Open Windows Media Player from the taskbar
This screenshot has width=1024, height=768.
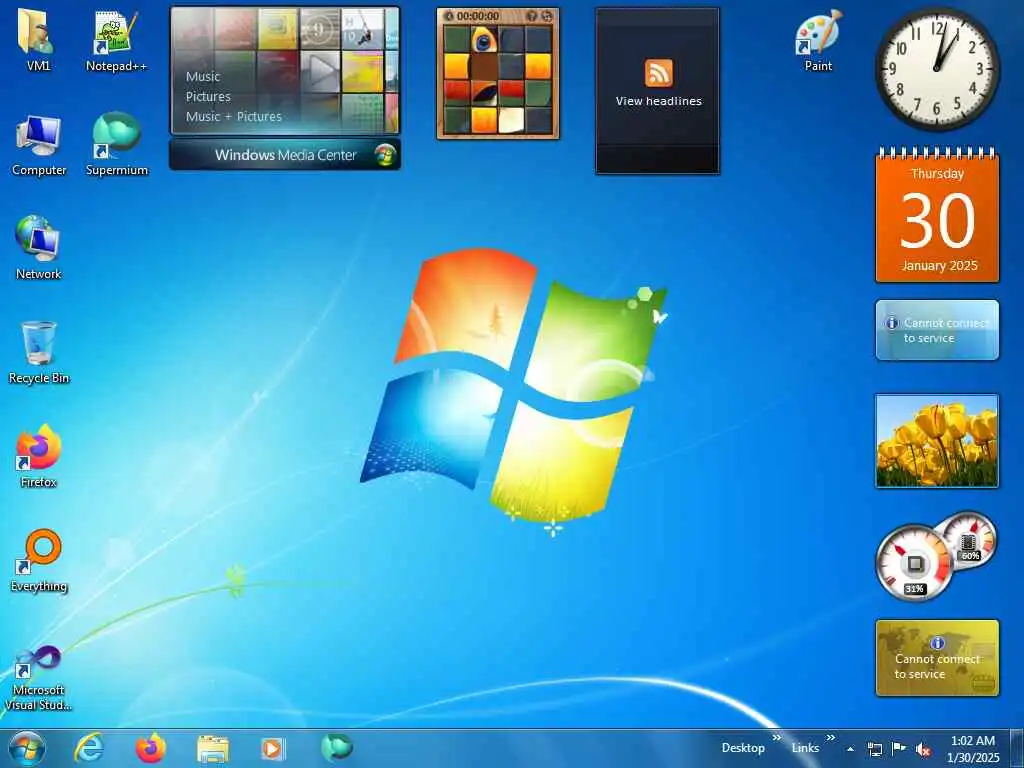point(273,749)
